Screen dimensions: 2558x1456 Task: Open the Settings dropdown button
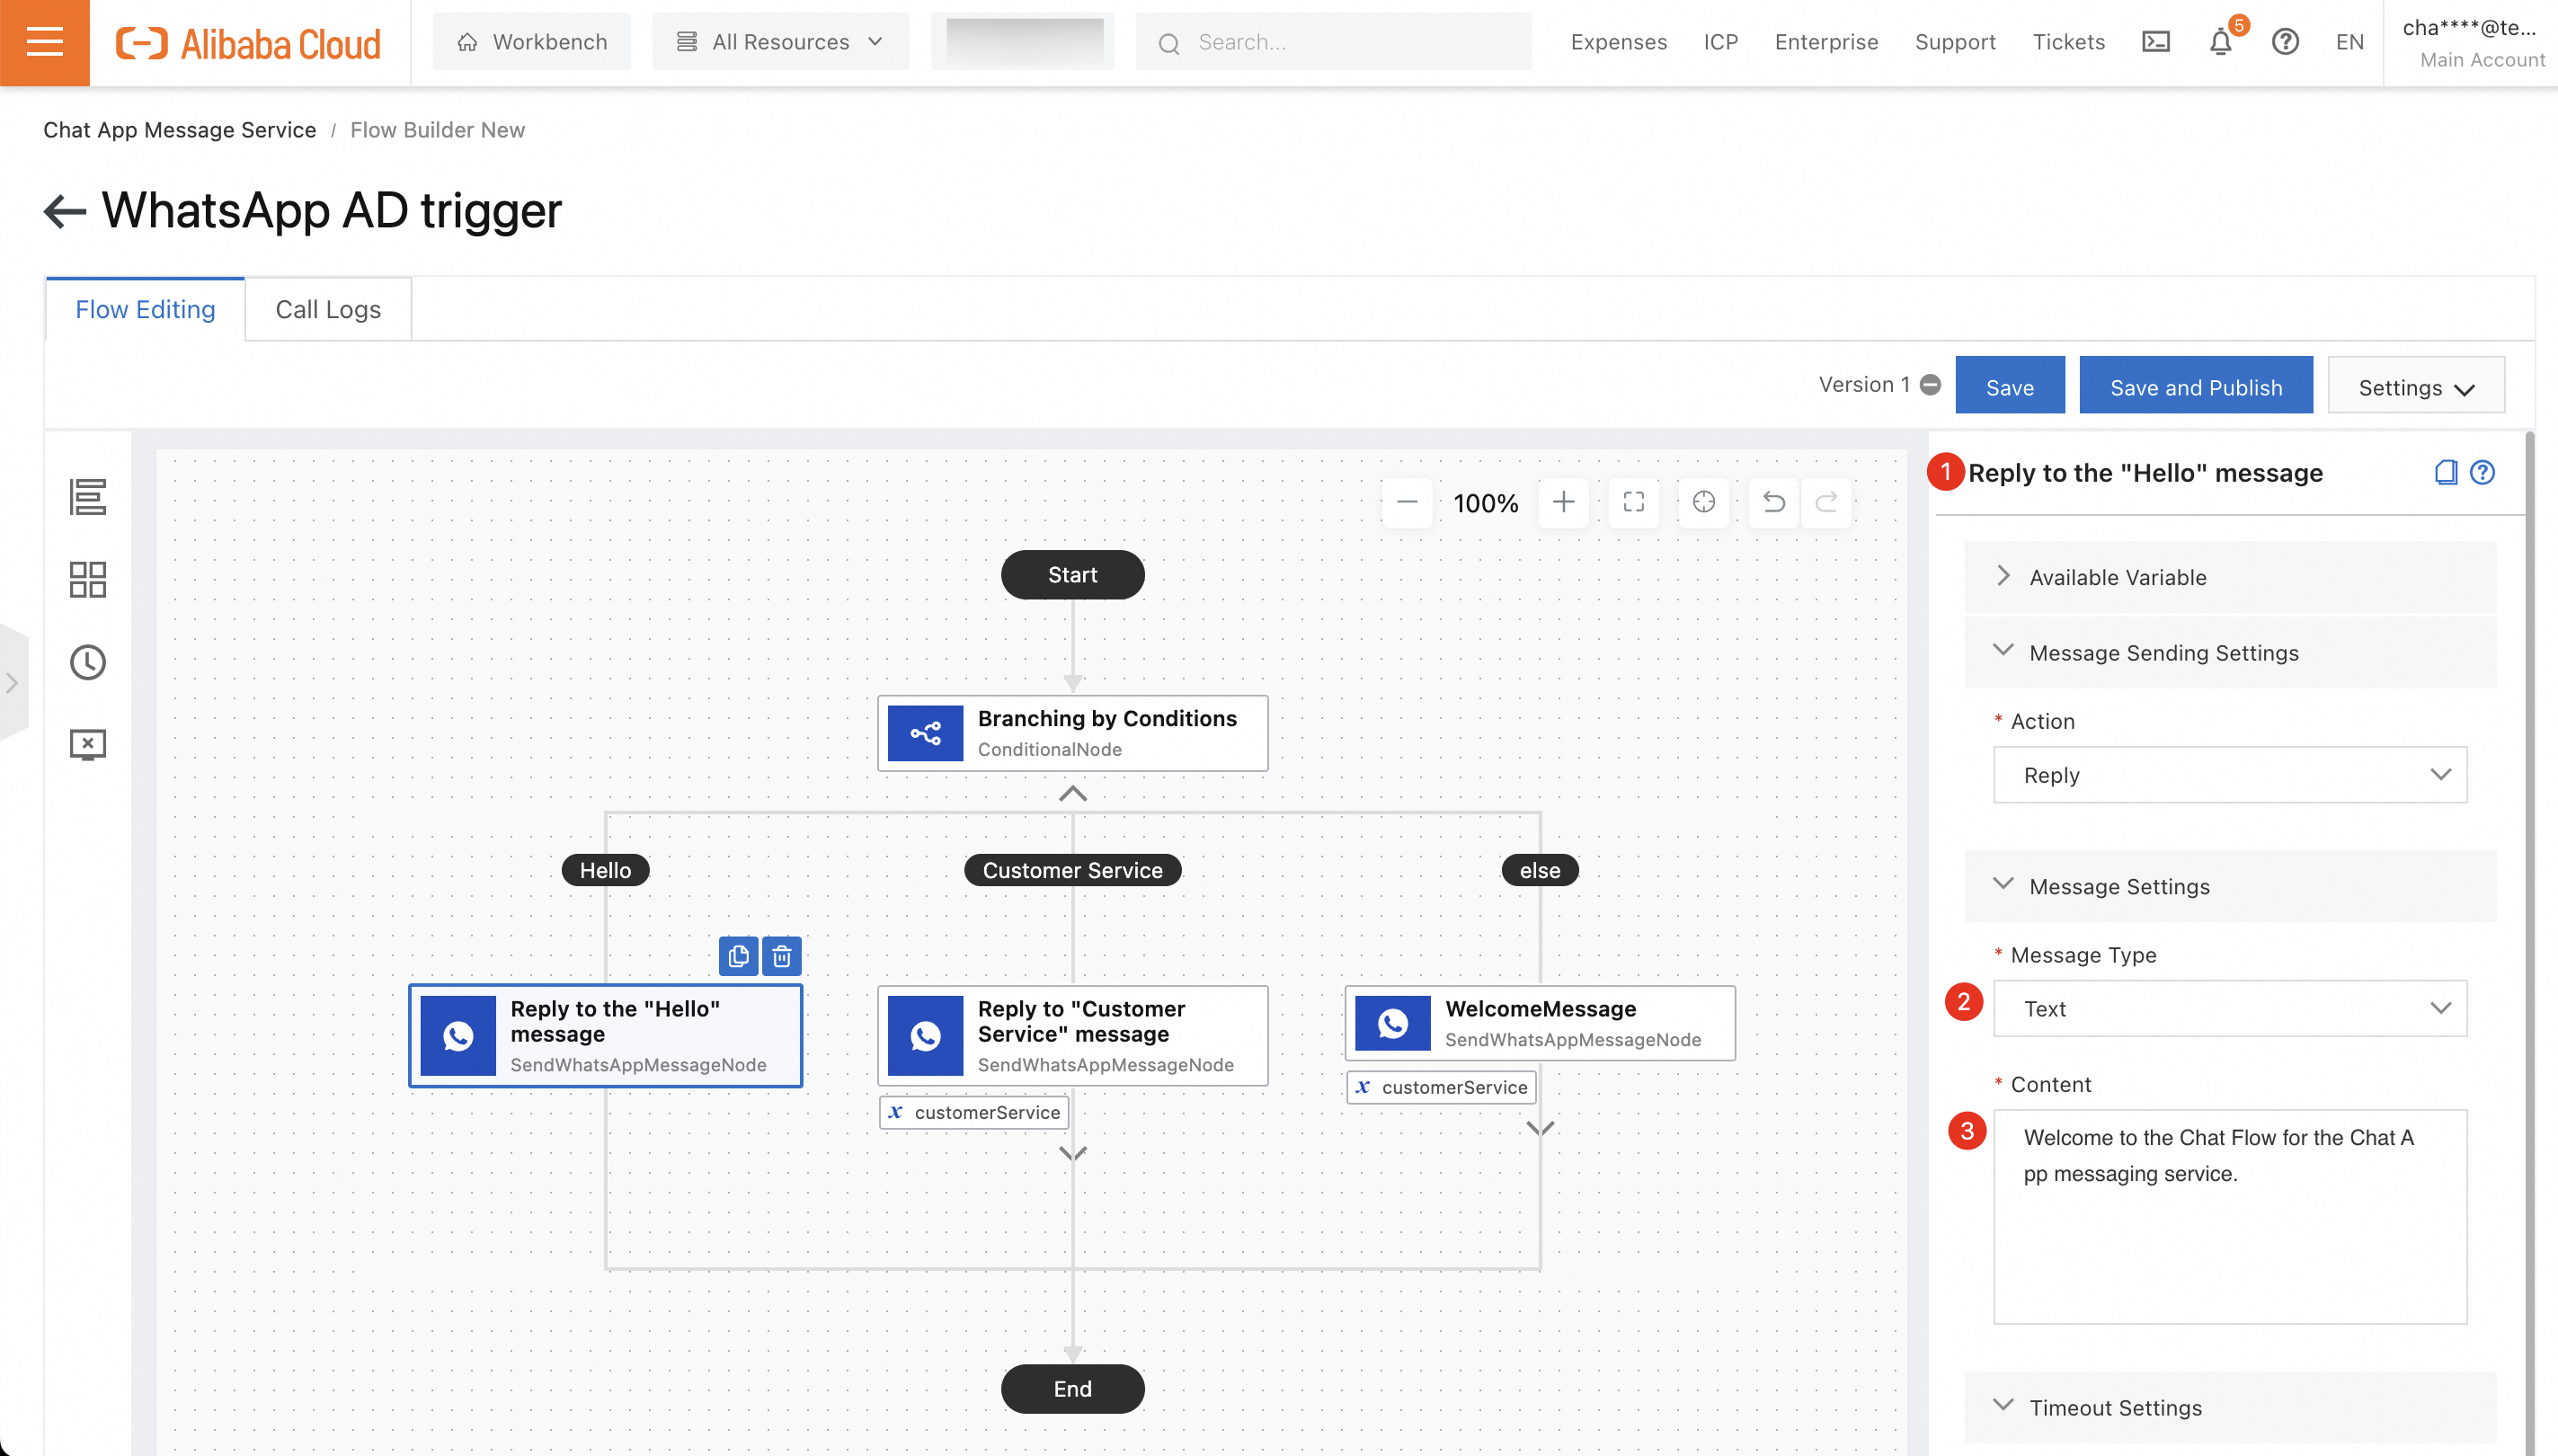coord(2416,387)
